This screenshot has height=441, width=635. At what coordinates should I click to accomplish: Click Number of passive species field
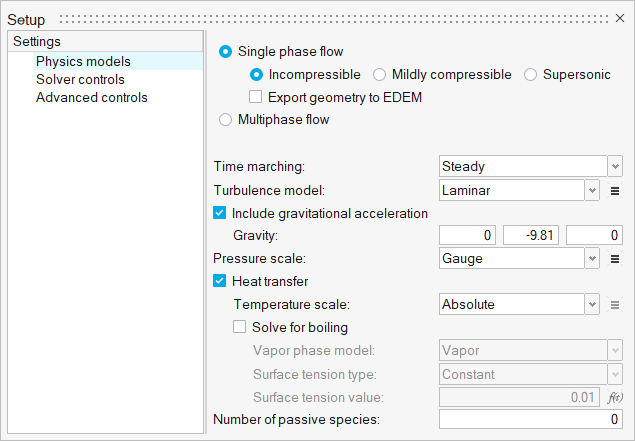point(531,419)
